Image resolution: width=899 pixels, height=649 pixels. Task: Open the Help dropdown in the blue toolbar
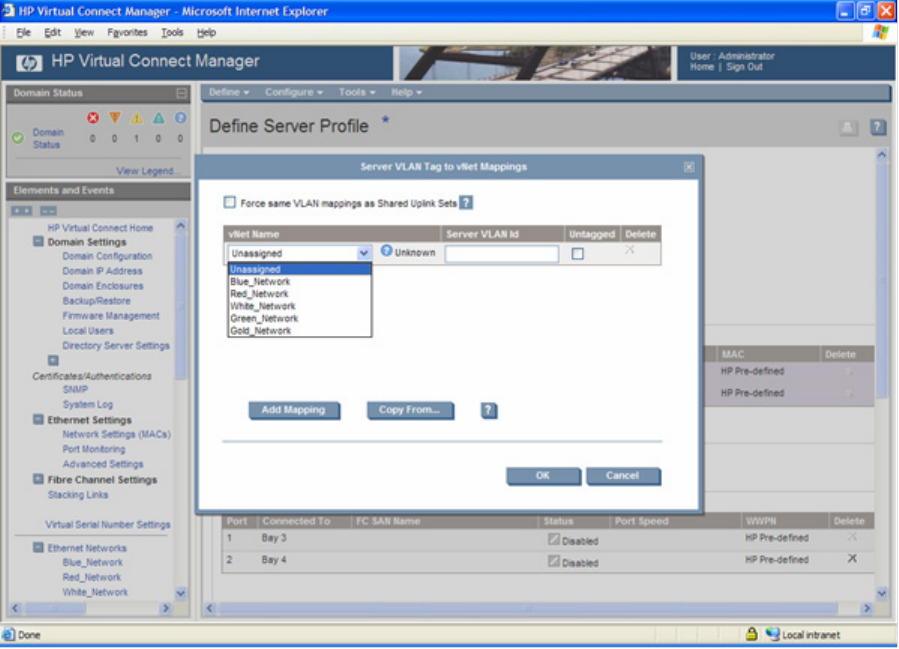(x=406, y=92)
